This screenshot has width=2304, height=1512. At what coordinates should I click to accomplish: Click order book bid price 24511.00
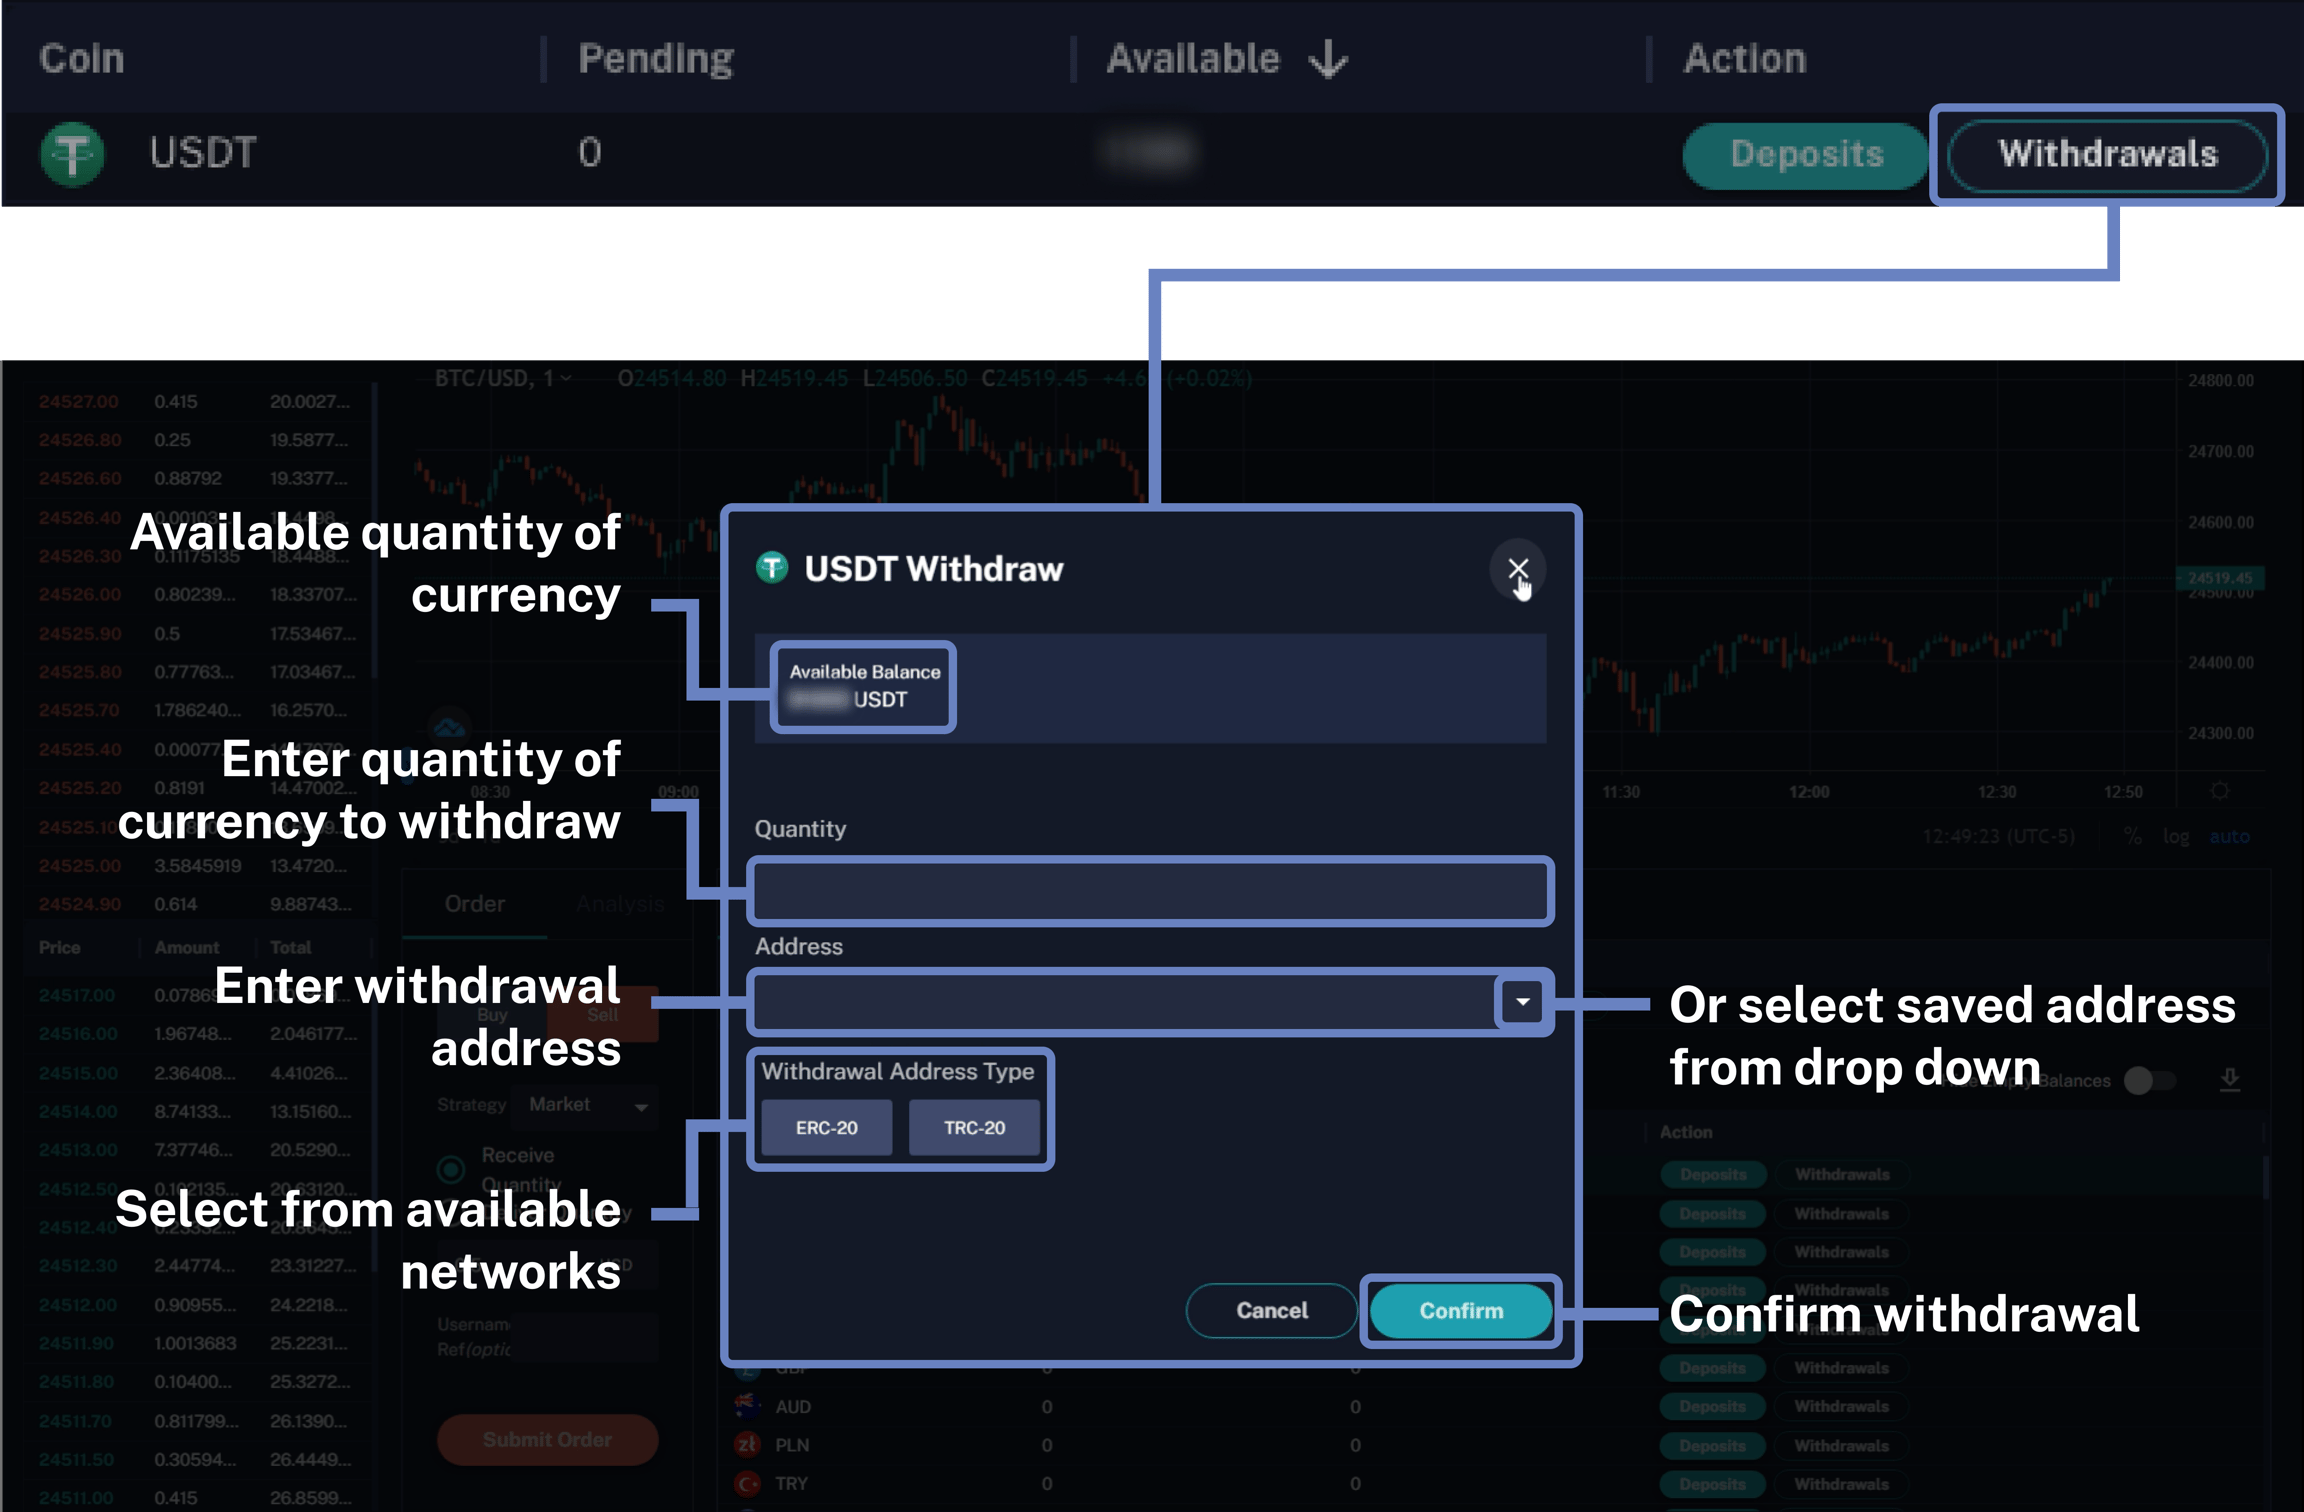pos(76,1498)
